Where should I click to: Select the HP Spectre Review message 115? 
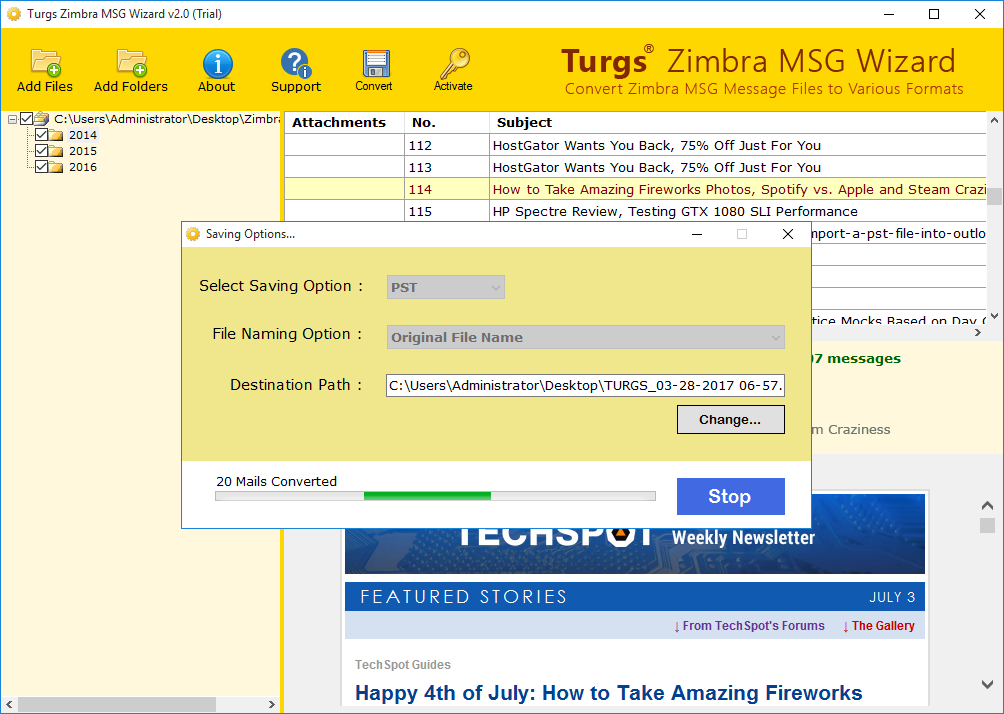635,211
